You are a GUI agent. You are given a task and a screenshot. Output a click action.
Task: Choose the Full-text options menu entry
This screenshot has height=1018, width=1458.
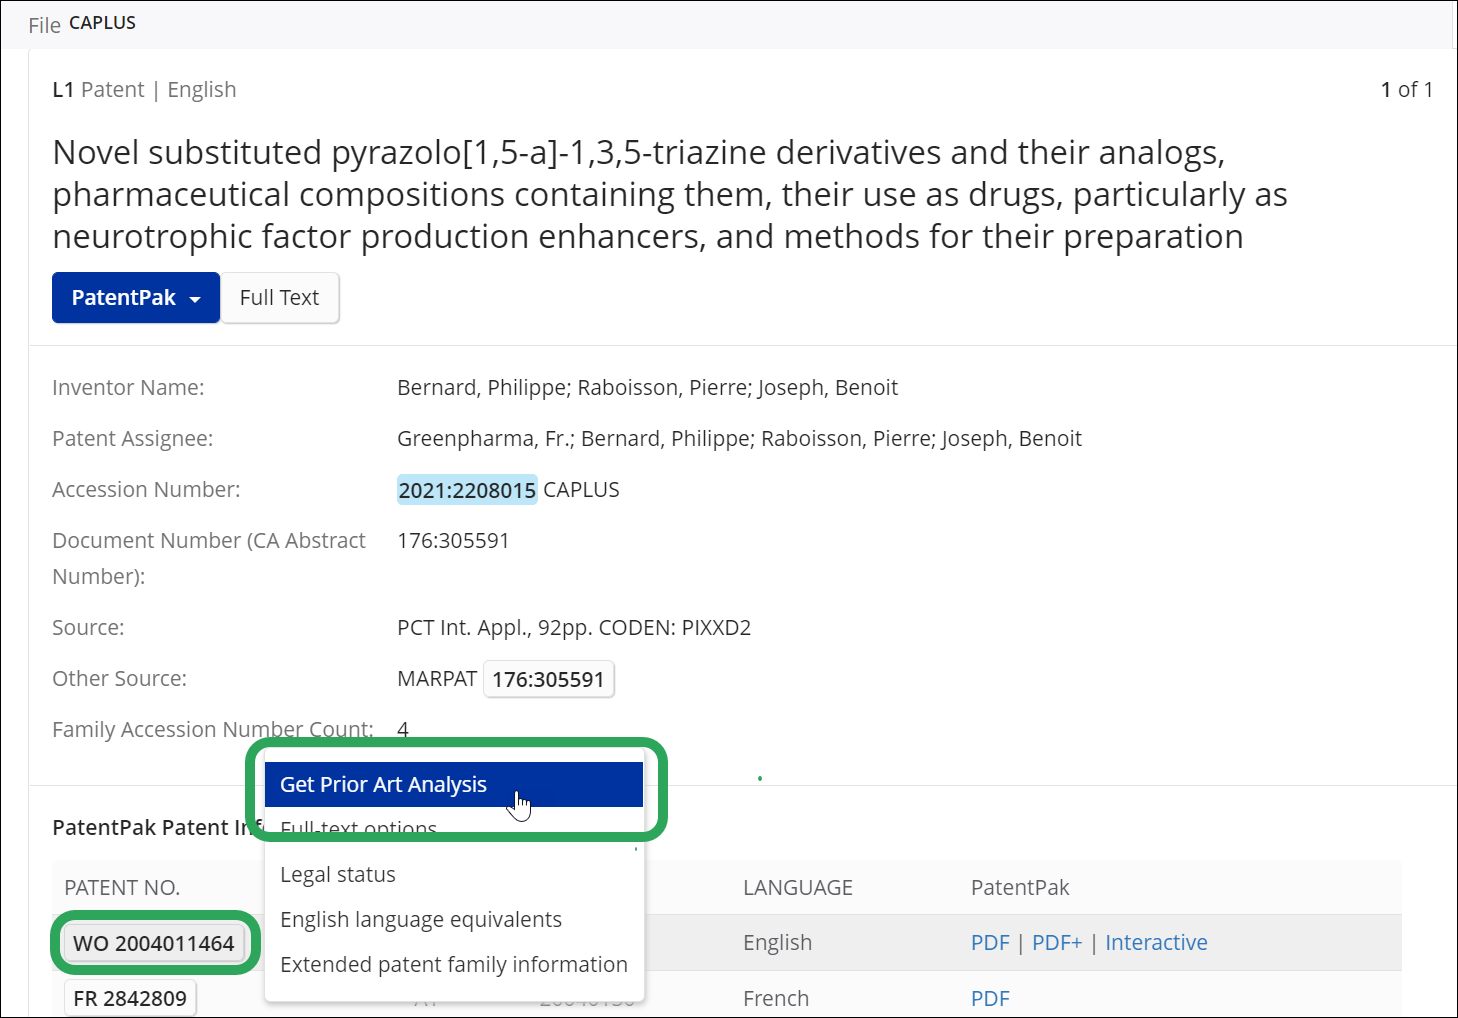click(358, 829)
